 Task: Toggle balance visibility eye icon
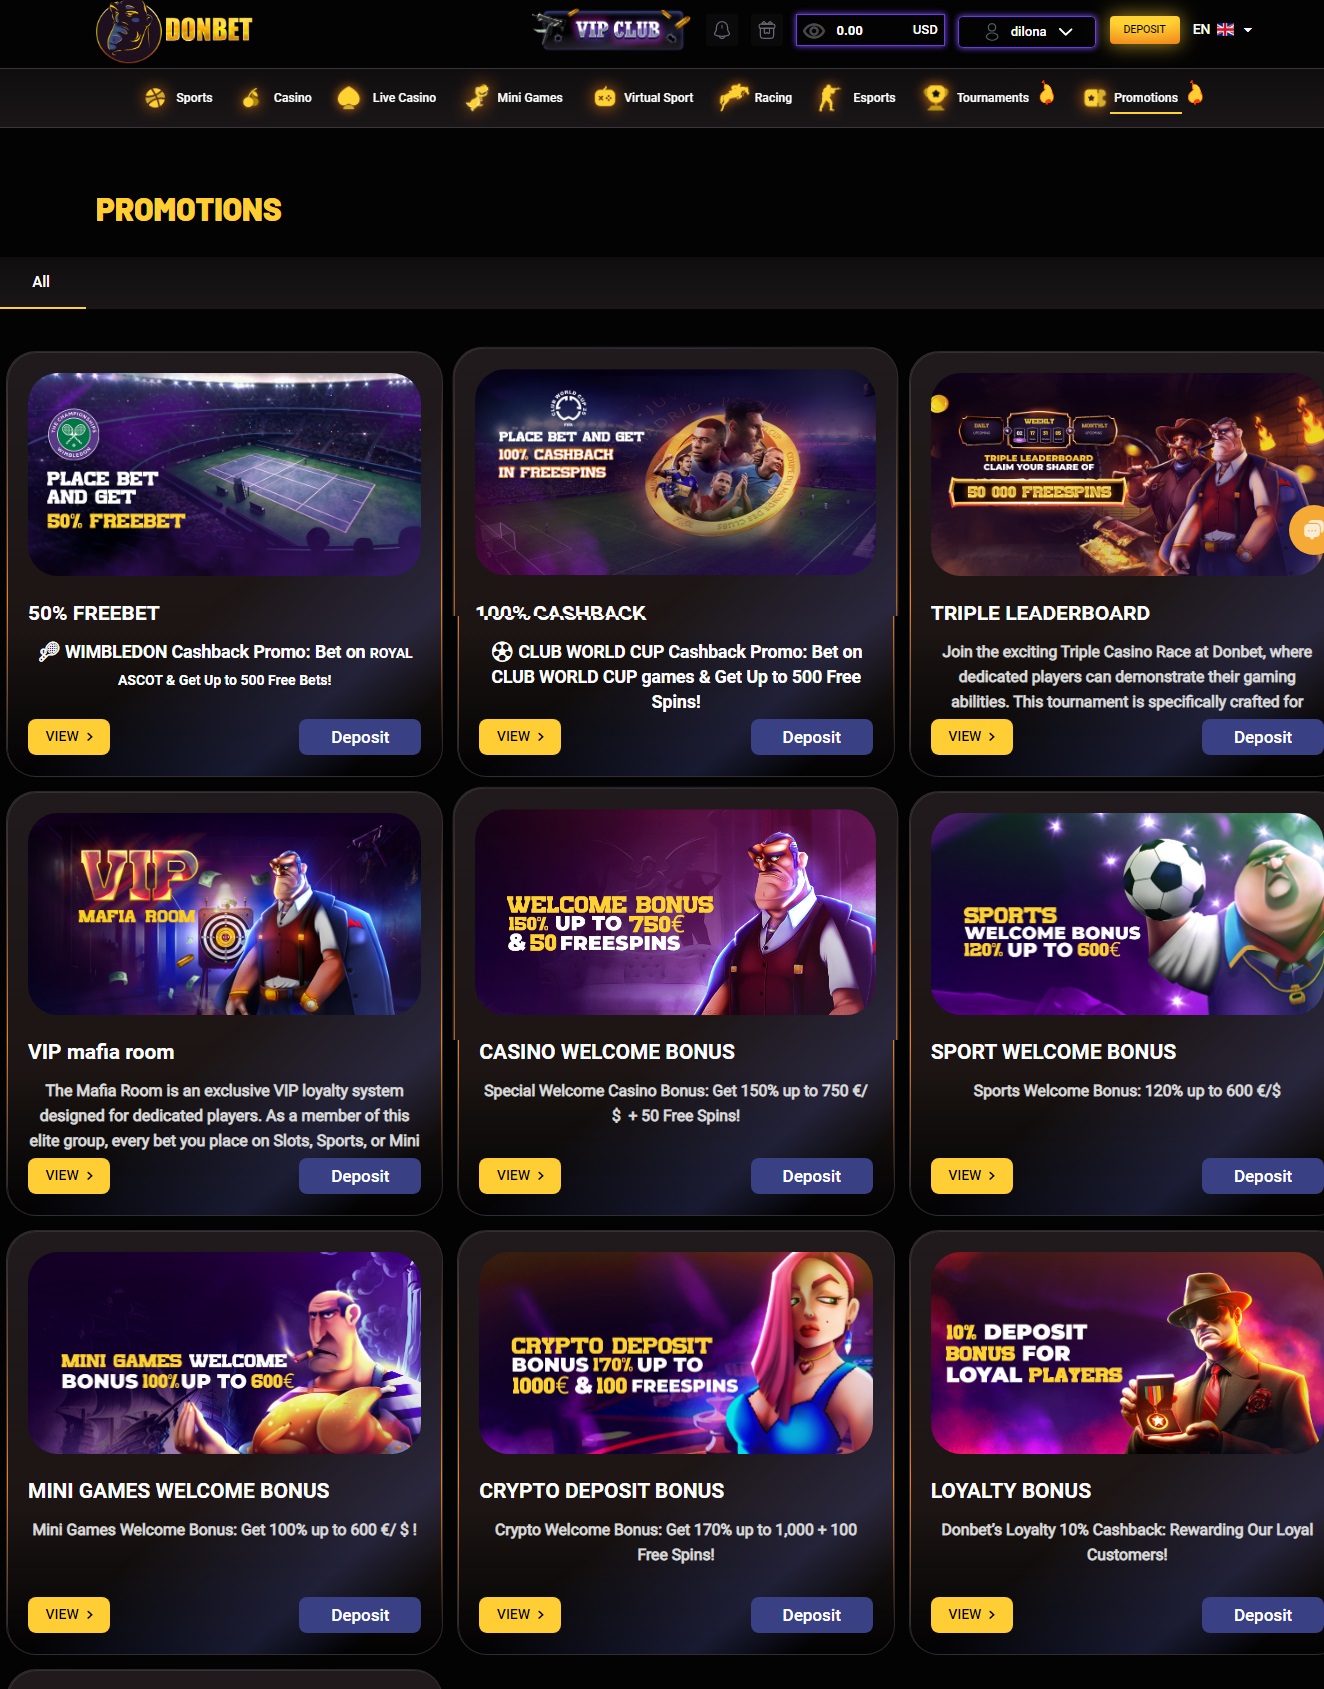pyautogui.click(x=814, y=31)
